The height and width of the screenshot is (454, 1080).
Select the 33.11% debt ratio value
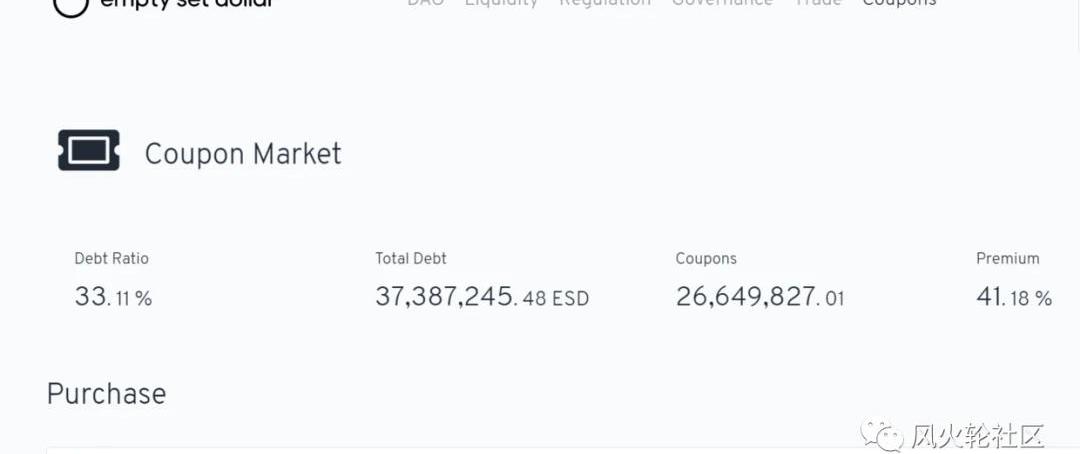pyautogui.click(x=113, y=297)
